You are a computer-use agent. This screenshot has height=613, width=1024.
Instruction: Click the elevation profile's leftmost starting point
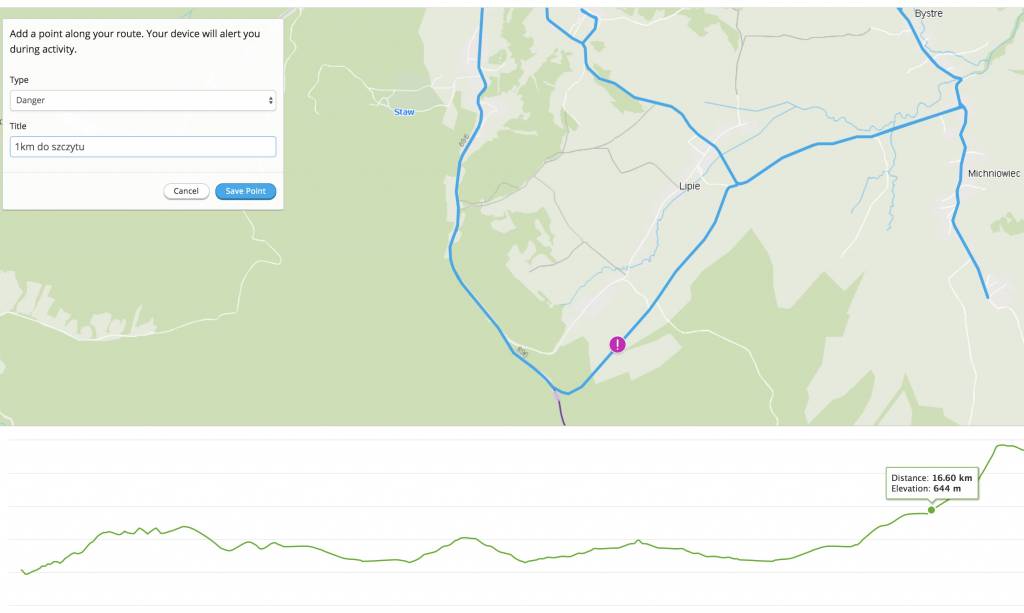(22, 571)
